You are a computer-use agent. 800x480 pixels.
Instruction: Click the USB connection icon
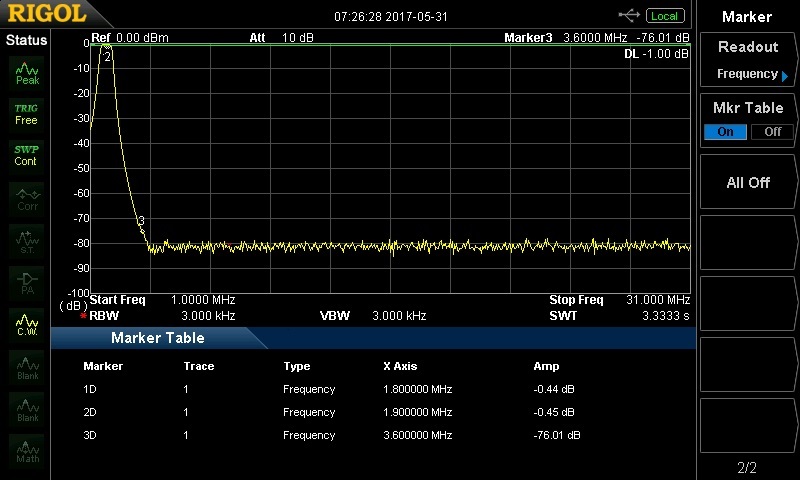tap(629, 16)
